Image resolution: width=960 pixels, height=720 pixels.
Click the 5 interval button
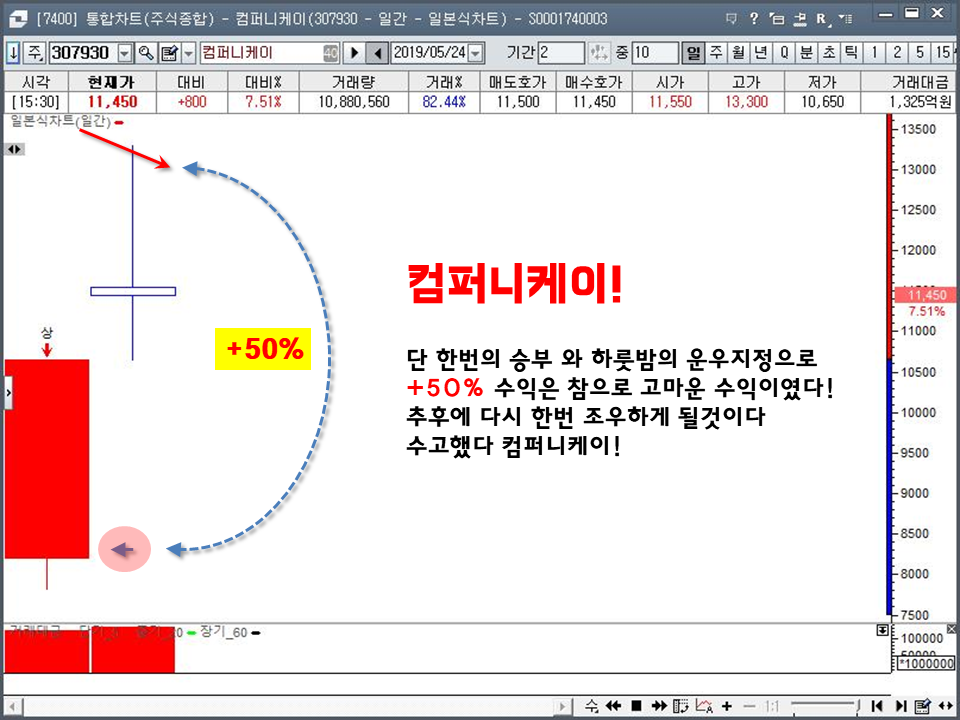[x=918, y=53]
